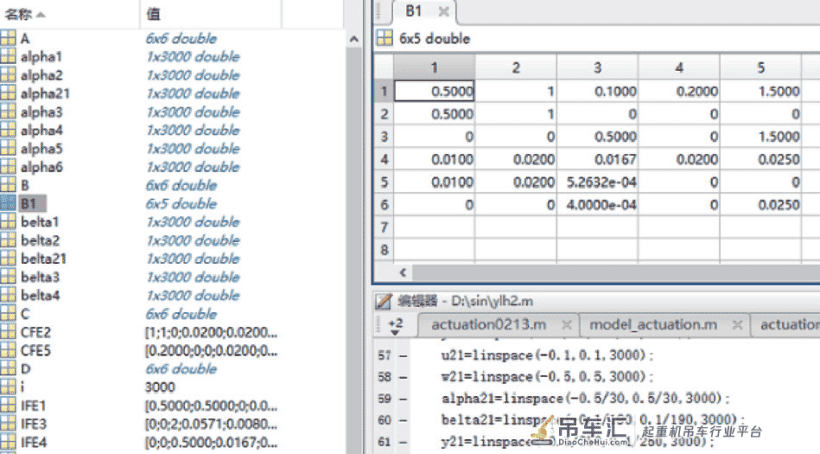Click the alpha1 variable icon
820x454 pixels.
(8, 56)
